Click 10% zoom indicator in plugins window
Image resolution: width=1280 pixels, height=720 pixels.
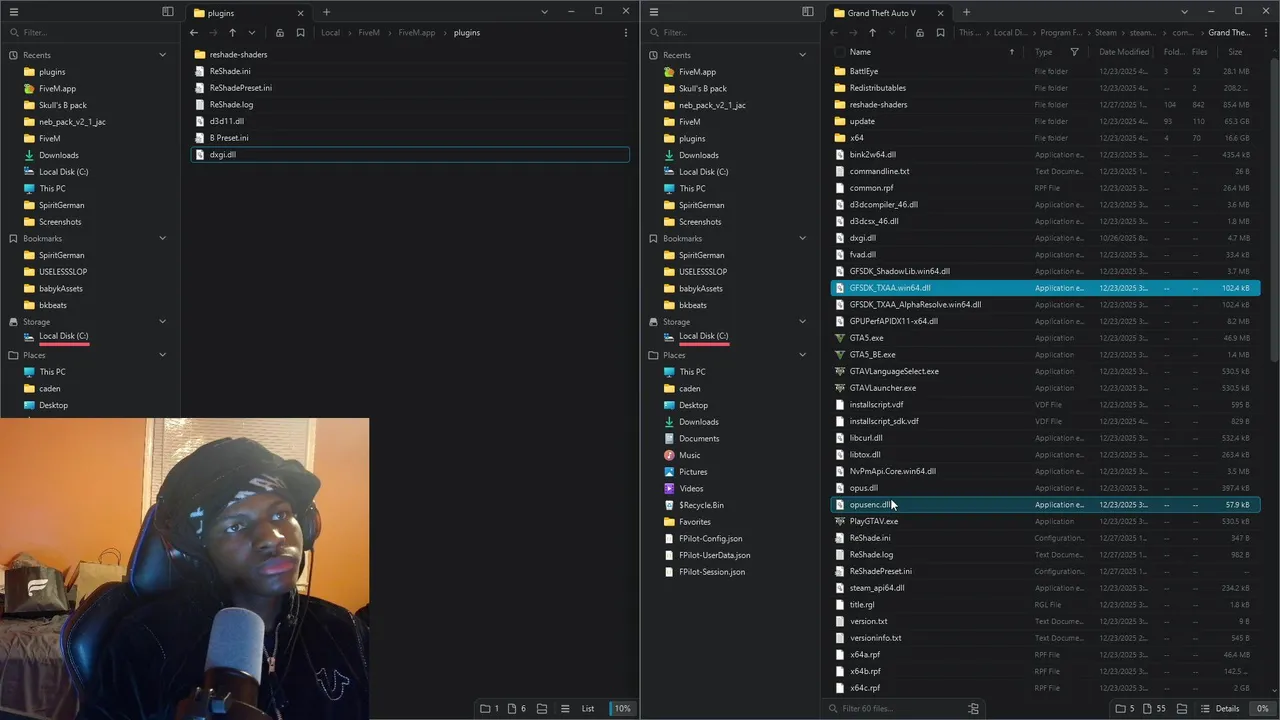click(622, 709)
